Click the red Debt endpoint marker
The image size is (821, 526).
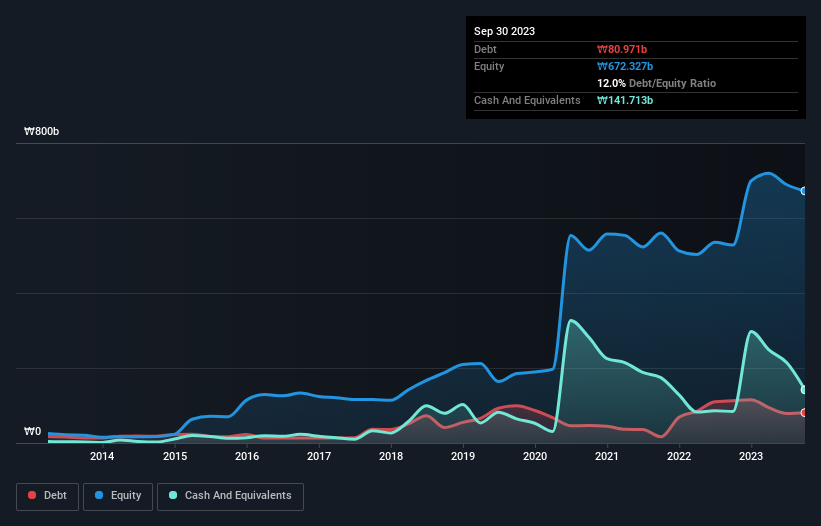(x=804, y=412)
